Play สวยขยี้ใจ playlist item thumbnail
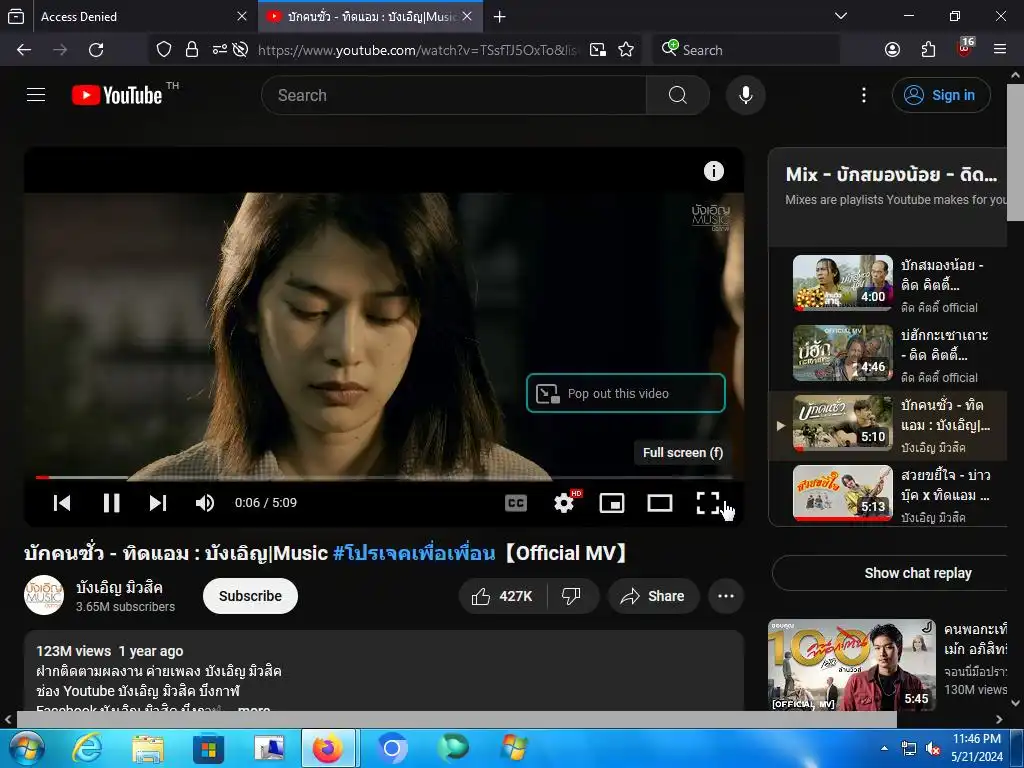Viewport: 1024px width, 768px height. click(x=842, y=492)
